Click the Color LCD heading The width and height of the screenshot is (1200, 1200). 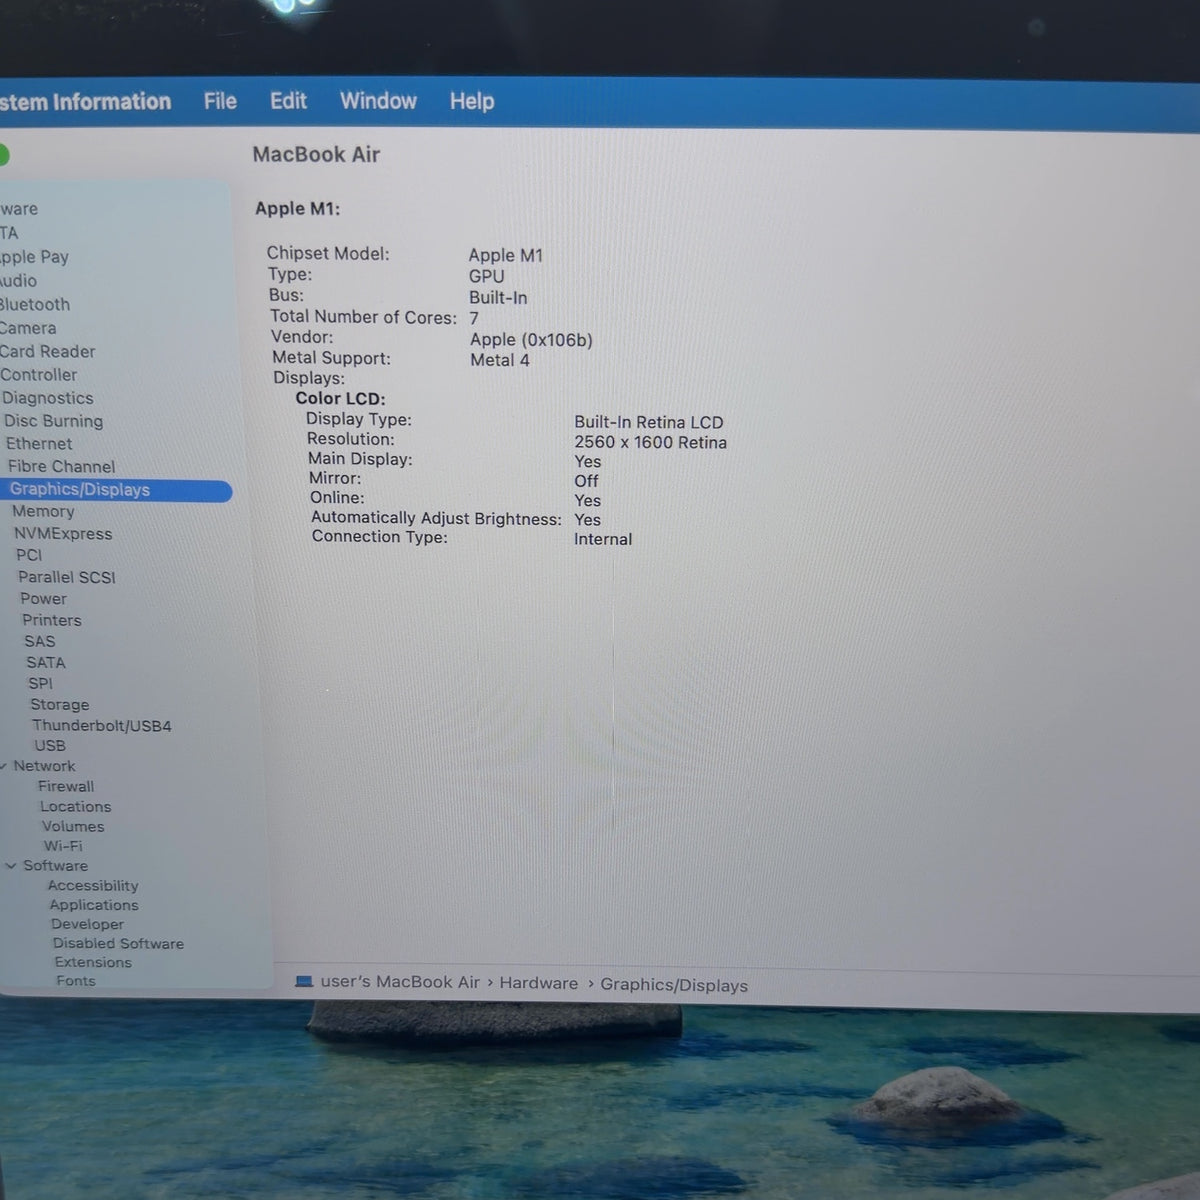tap(340, 398)
